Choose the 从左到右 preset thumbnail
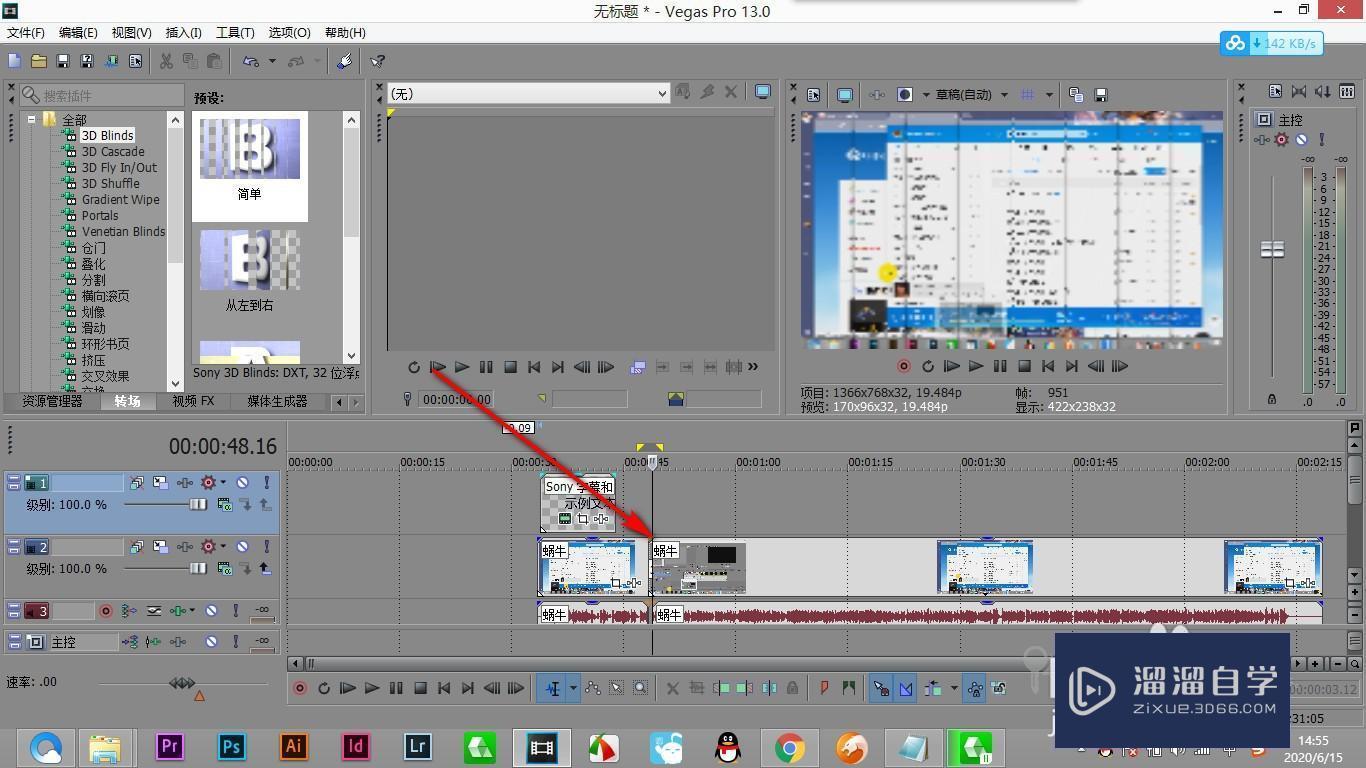1366x768 pixels. pyautogui.click(x=250, y=260)
